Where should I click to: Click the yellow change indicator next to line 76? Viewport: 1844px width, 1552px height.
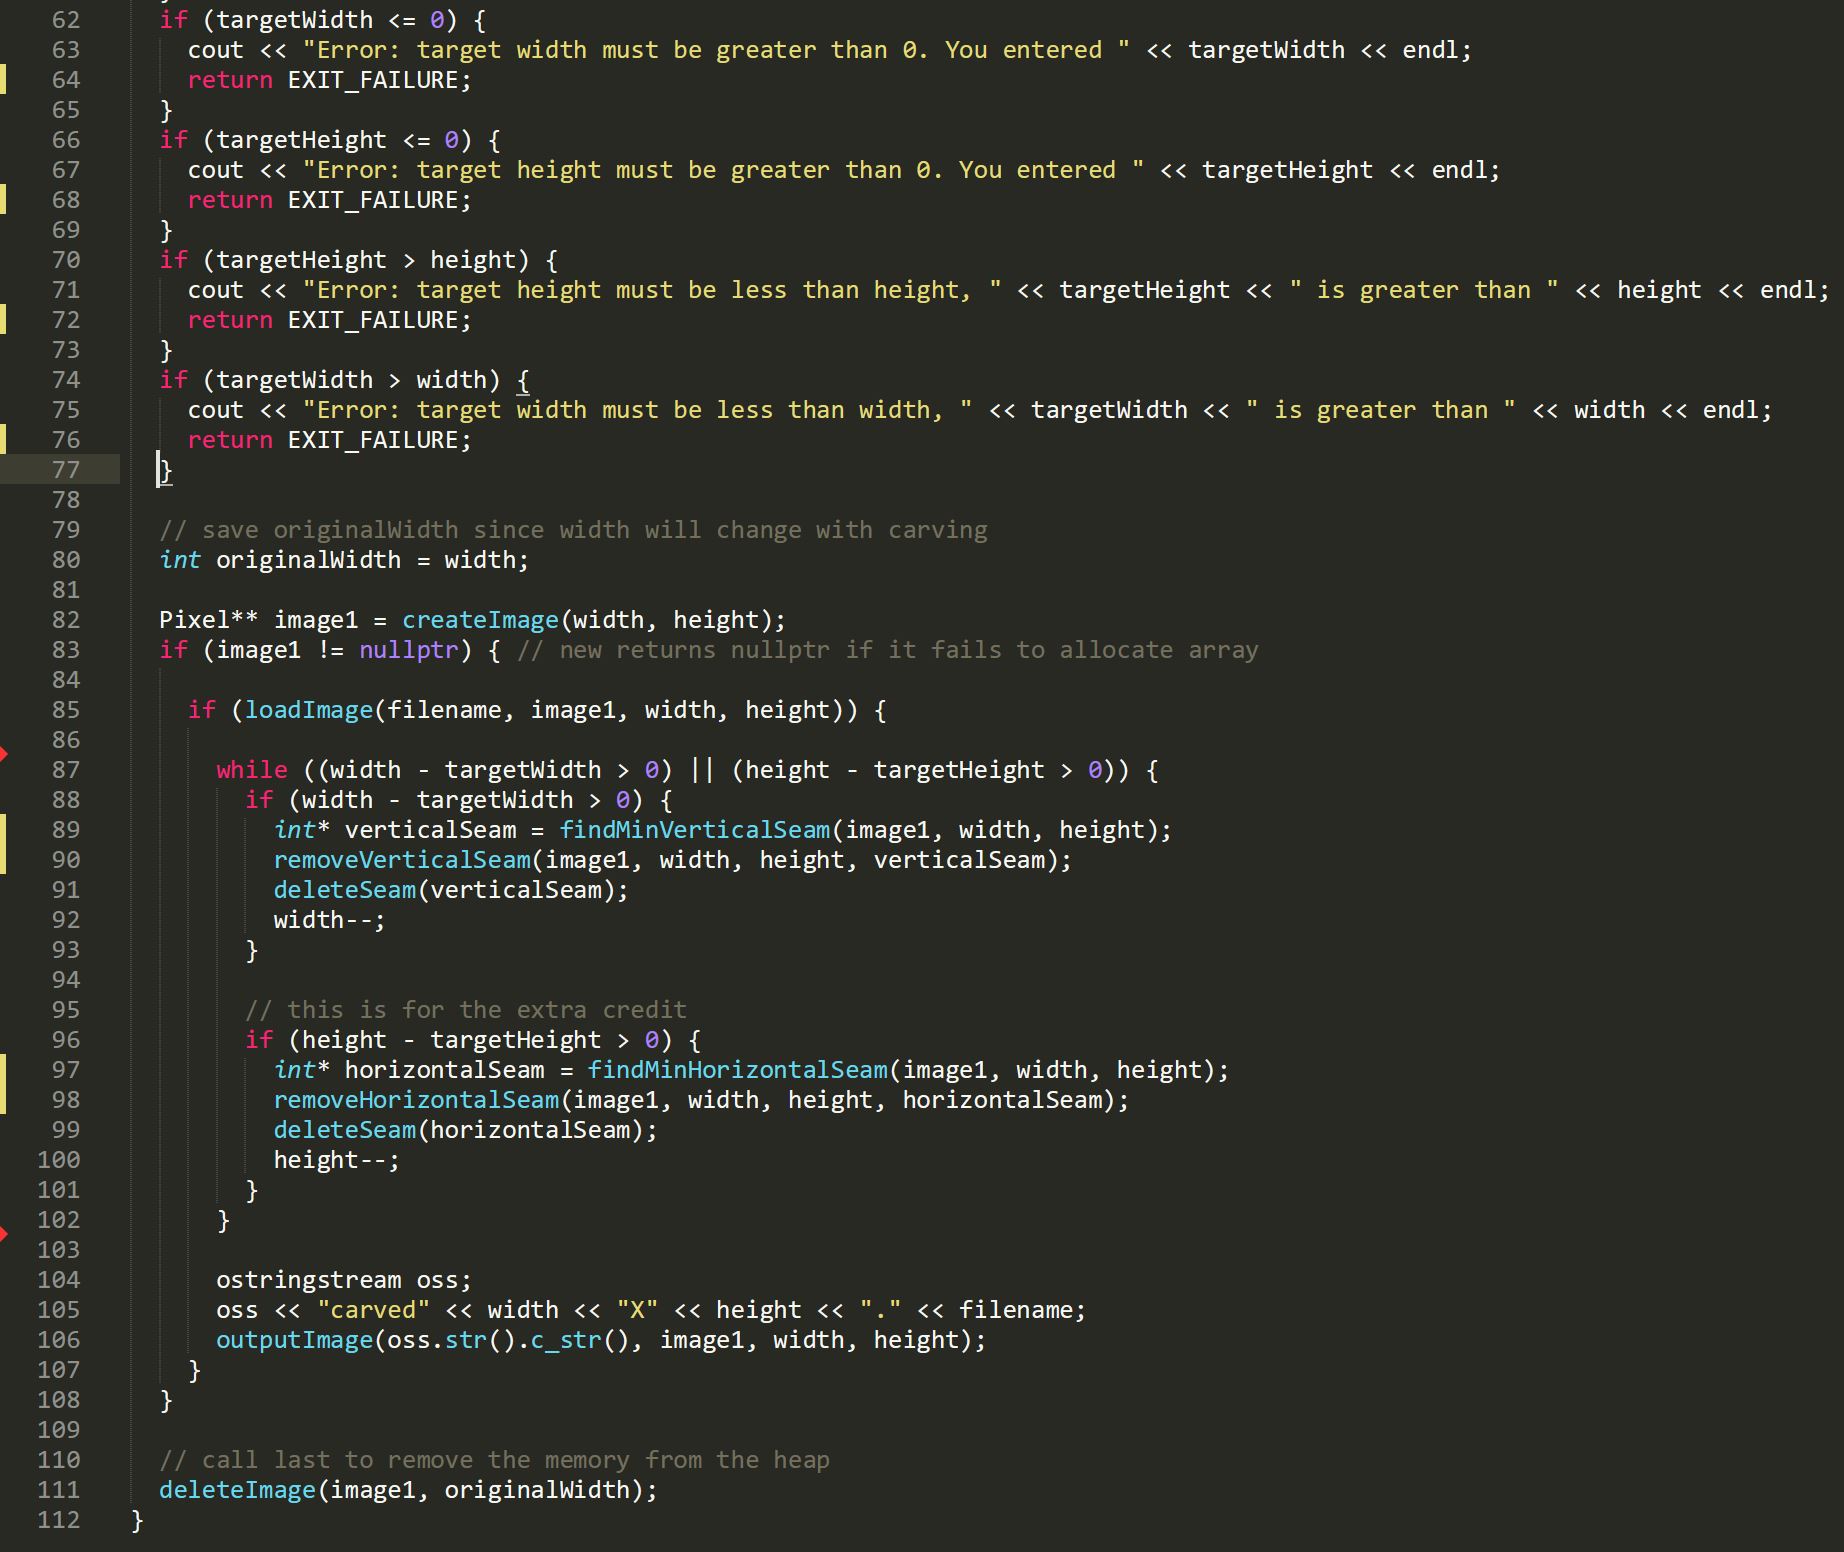(x=5, y=440)
